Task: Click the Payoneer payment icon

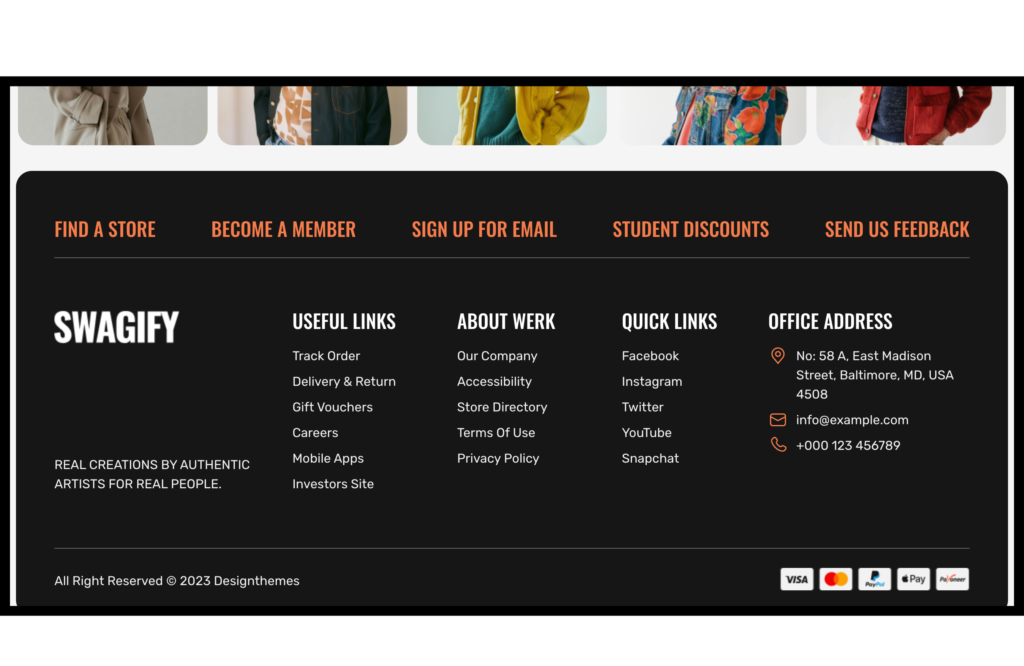Action: [x=952, y=579]
